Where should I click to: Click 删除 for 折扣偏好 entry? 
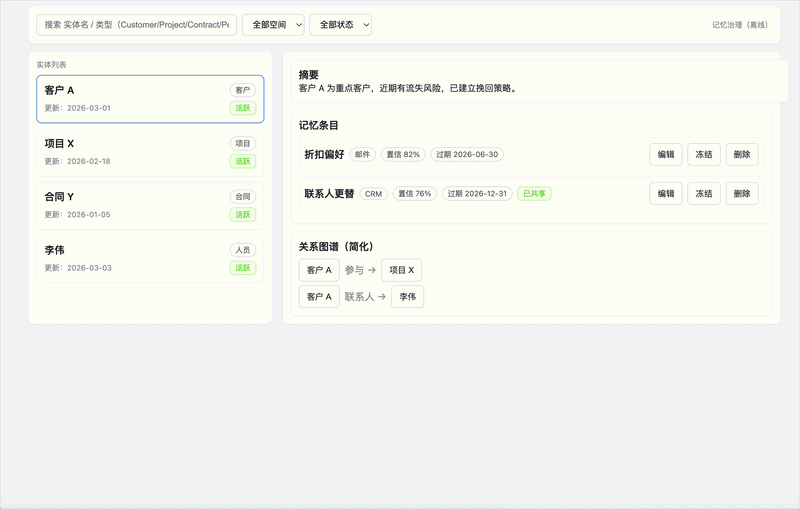click(x=742, y=155)
